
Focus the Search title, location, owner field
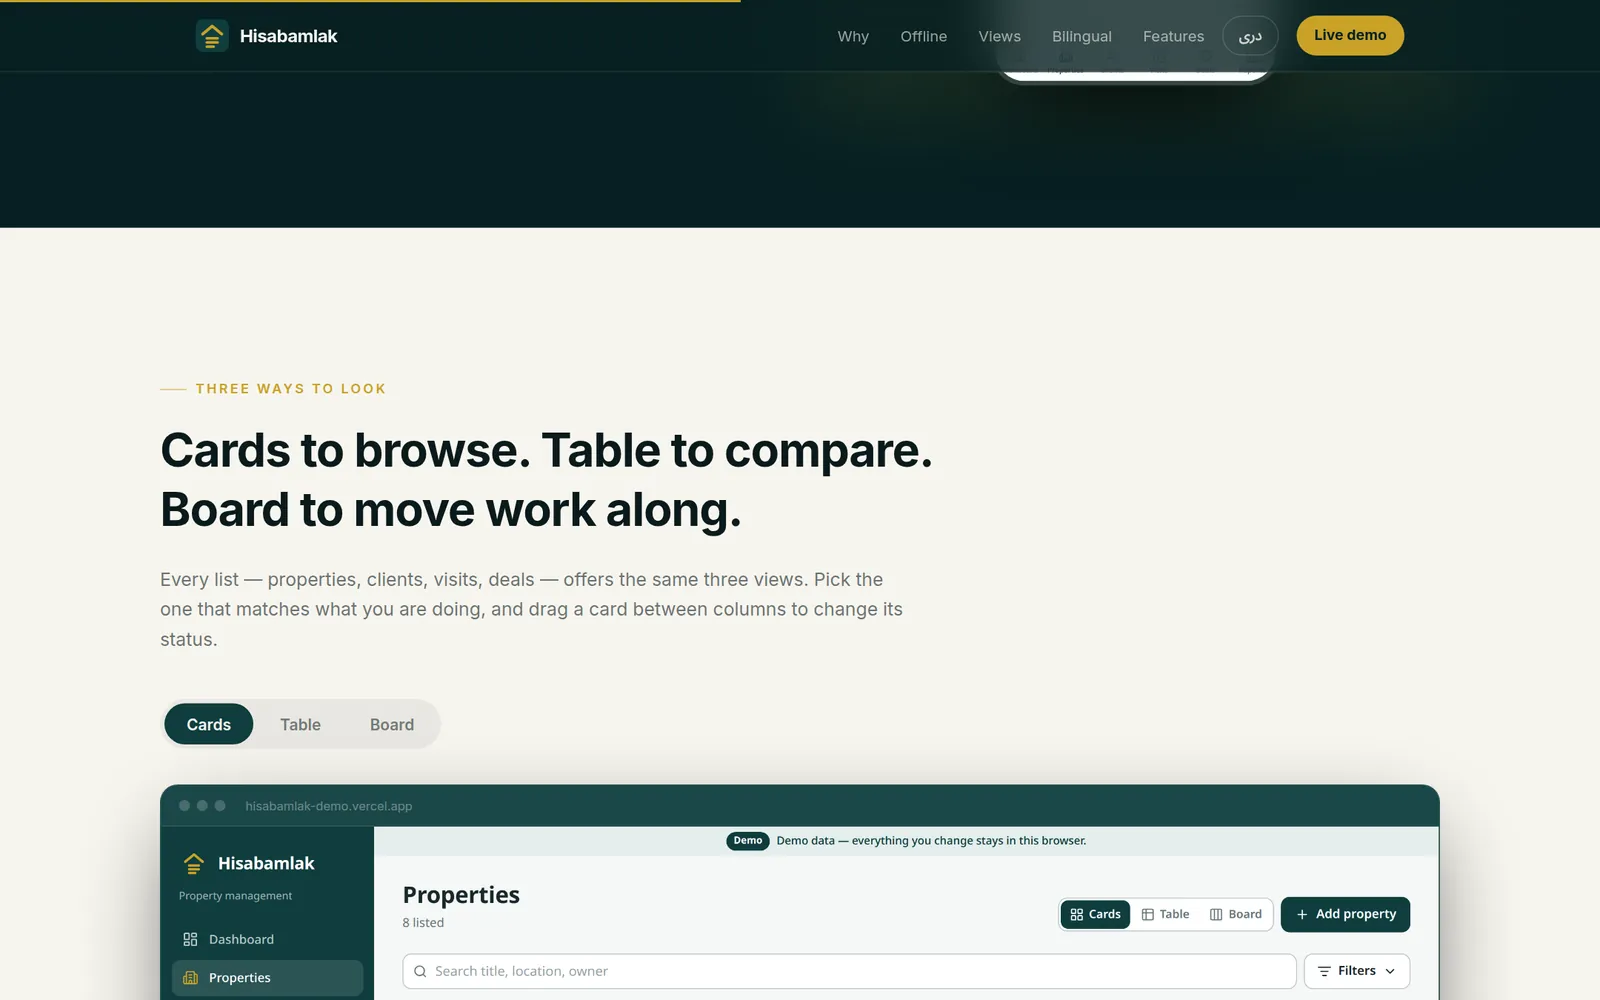click(x=849, y=971)
